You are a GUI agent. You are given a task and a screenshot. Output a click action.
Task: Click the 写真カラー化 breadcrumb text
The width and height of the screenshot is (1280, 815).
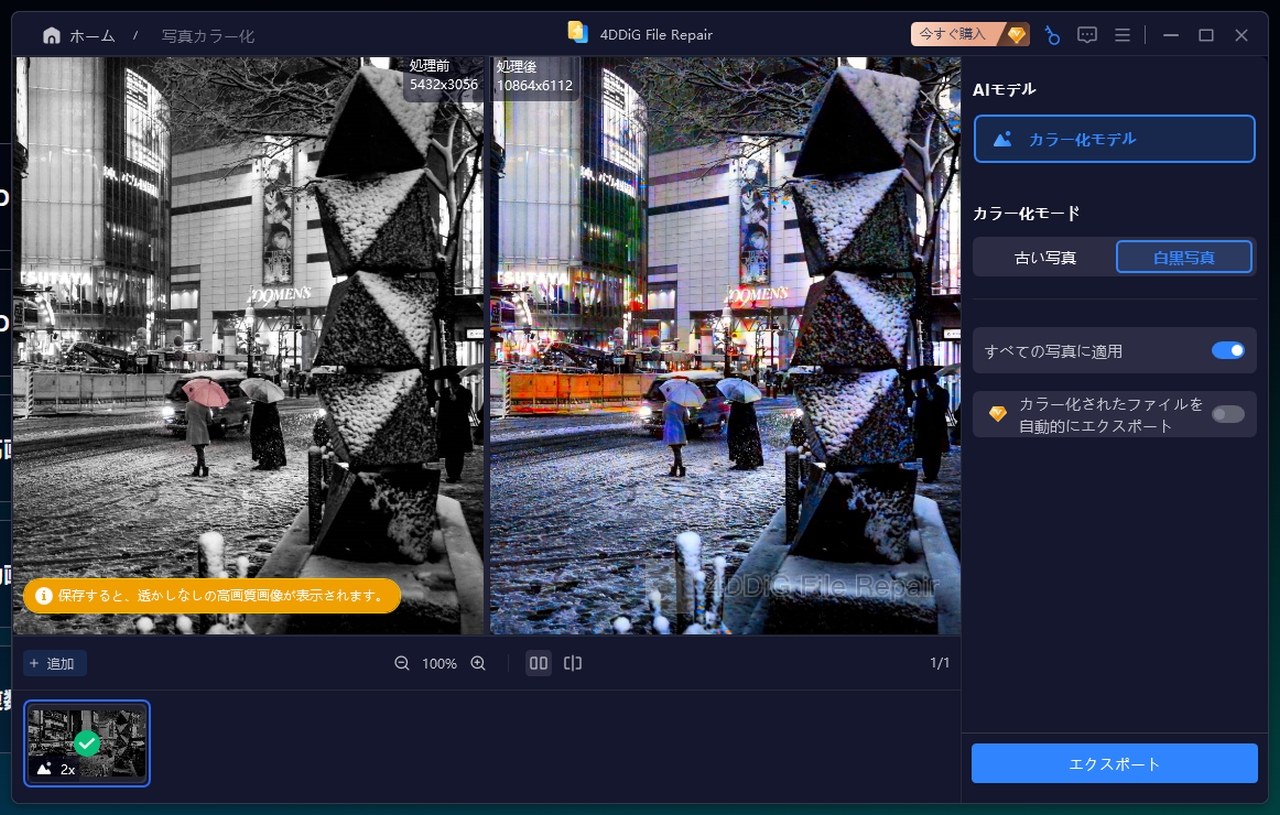pyautogui.click(x=208, y=36)
